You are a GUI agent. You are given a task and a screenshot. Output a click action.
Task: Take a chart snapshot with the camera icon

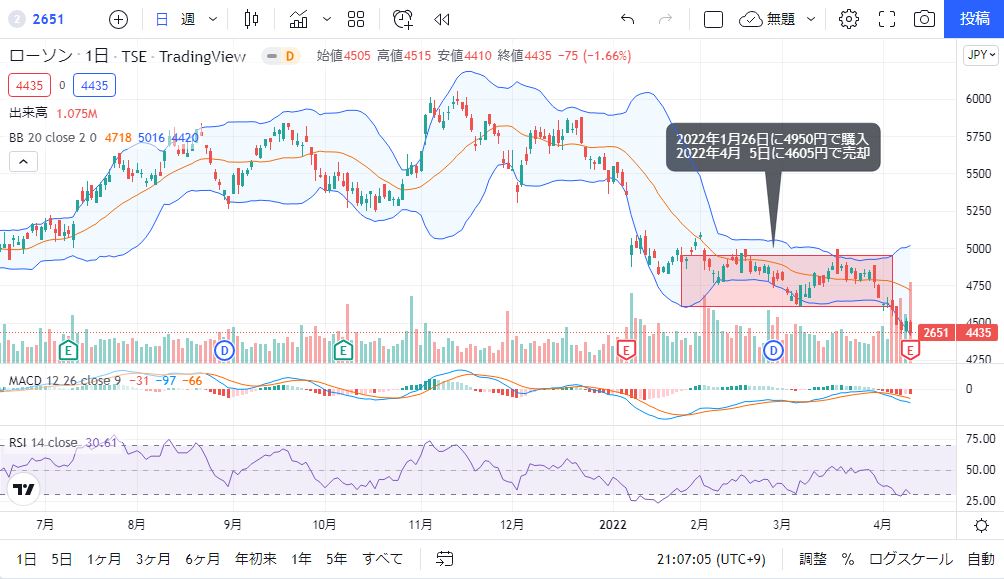click(x=925, y=19)
